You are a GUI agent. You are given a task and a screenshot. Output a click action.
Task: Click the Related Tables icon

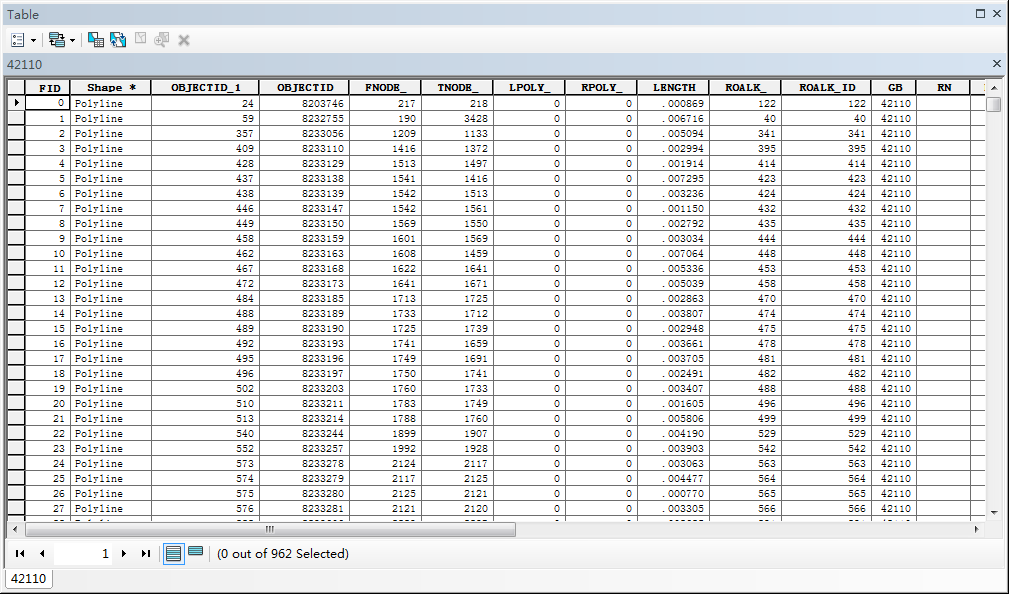tap(56, 40)
